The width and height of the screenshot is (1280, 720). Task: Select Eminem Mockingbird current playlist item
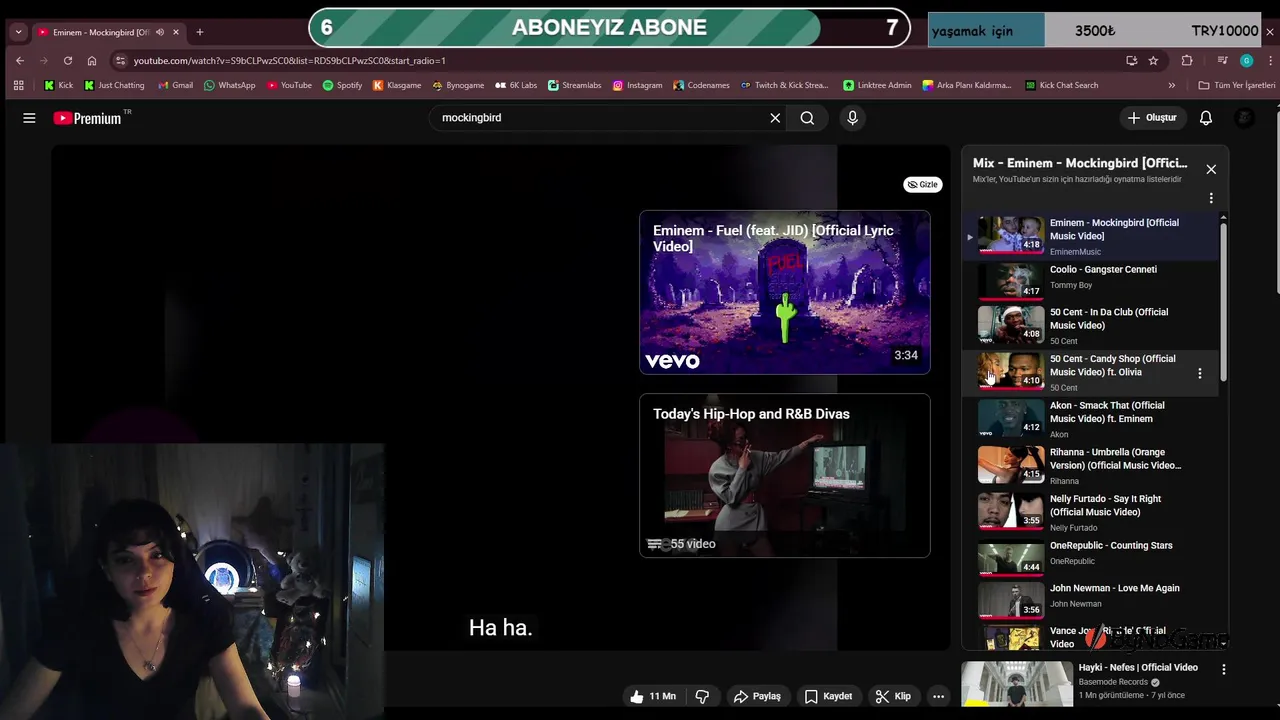[1092, 236]
